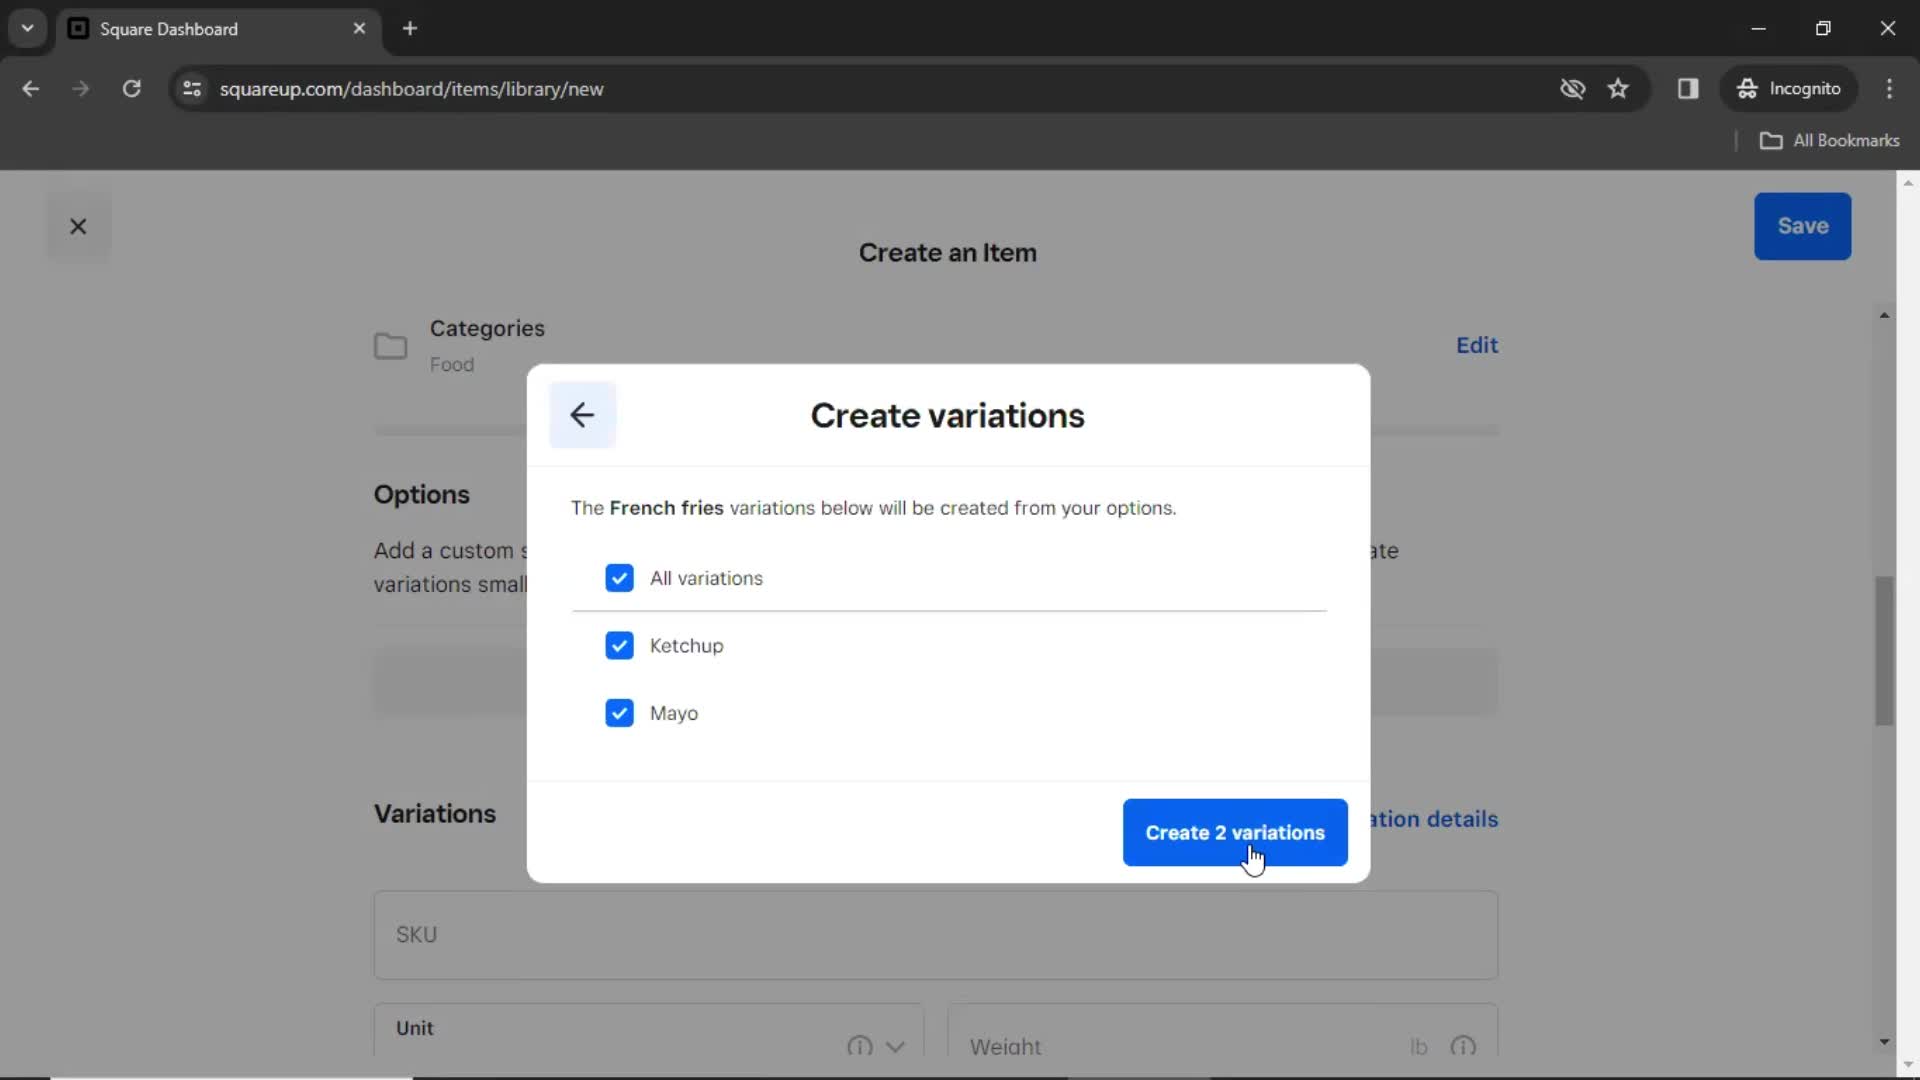Click the browser back navigation arrow
This screenshot has height=1080, width=1920.
(31, 89)
